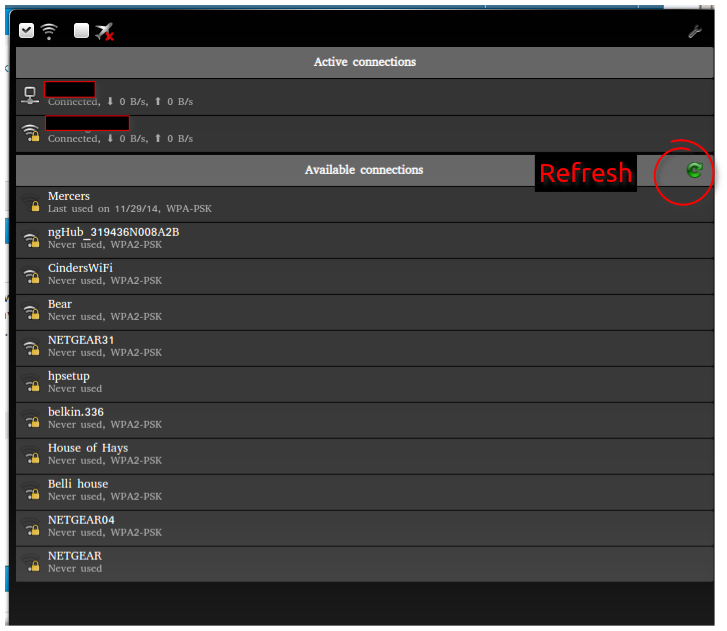Connect to ngHub_319436N008A2B network
Screen dimensions: 727x631
pos(364,241)
